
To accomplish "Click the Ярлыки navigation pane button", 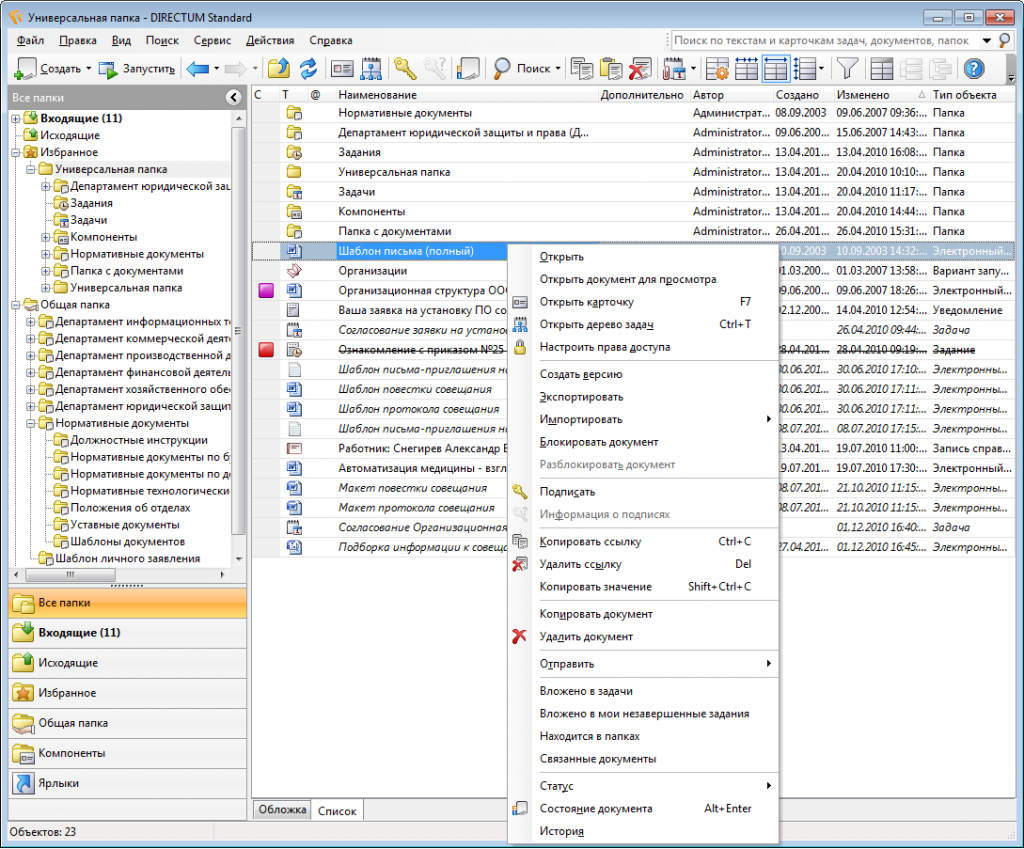I will coord(127,783).
